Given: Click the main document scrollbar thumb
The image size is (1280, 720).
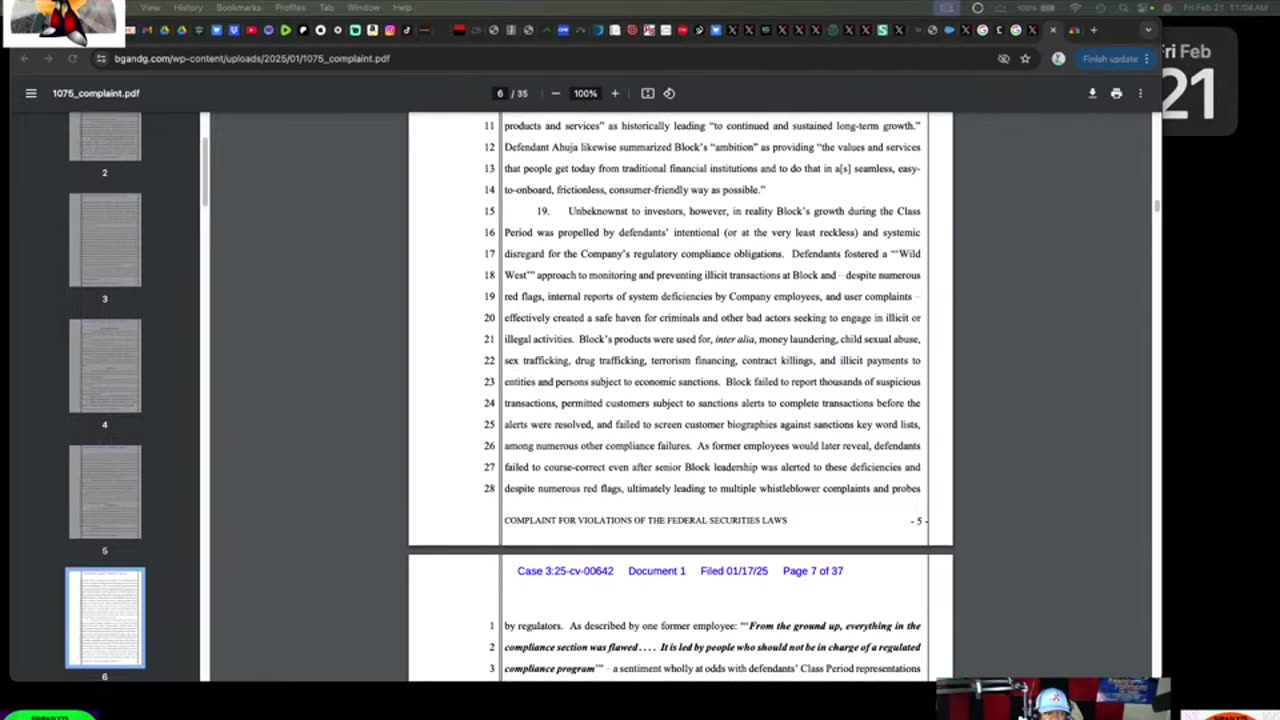Looking at the screenshot, I should [1157, 205].
